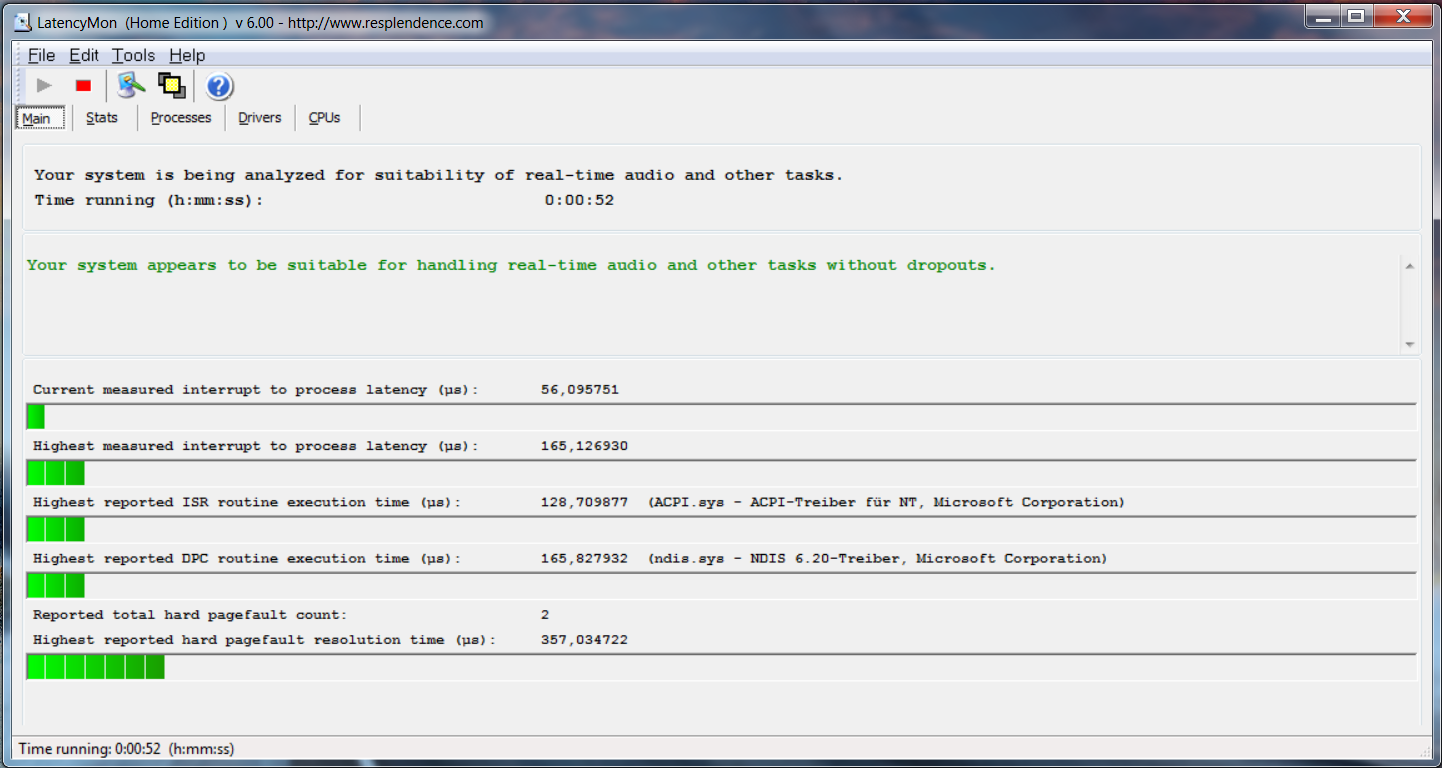Click the yellow overlapping windows toolbar icon

coord(172,86)
